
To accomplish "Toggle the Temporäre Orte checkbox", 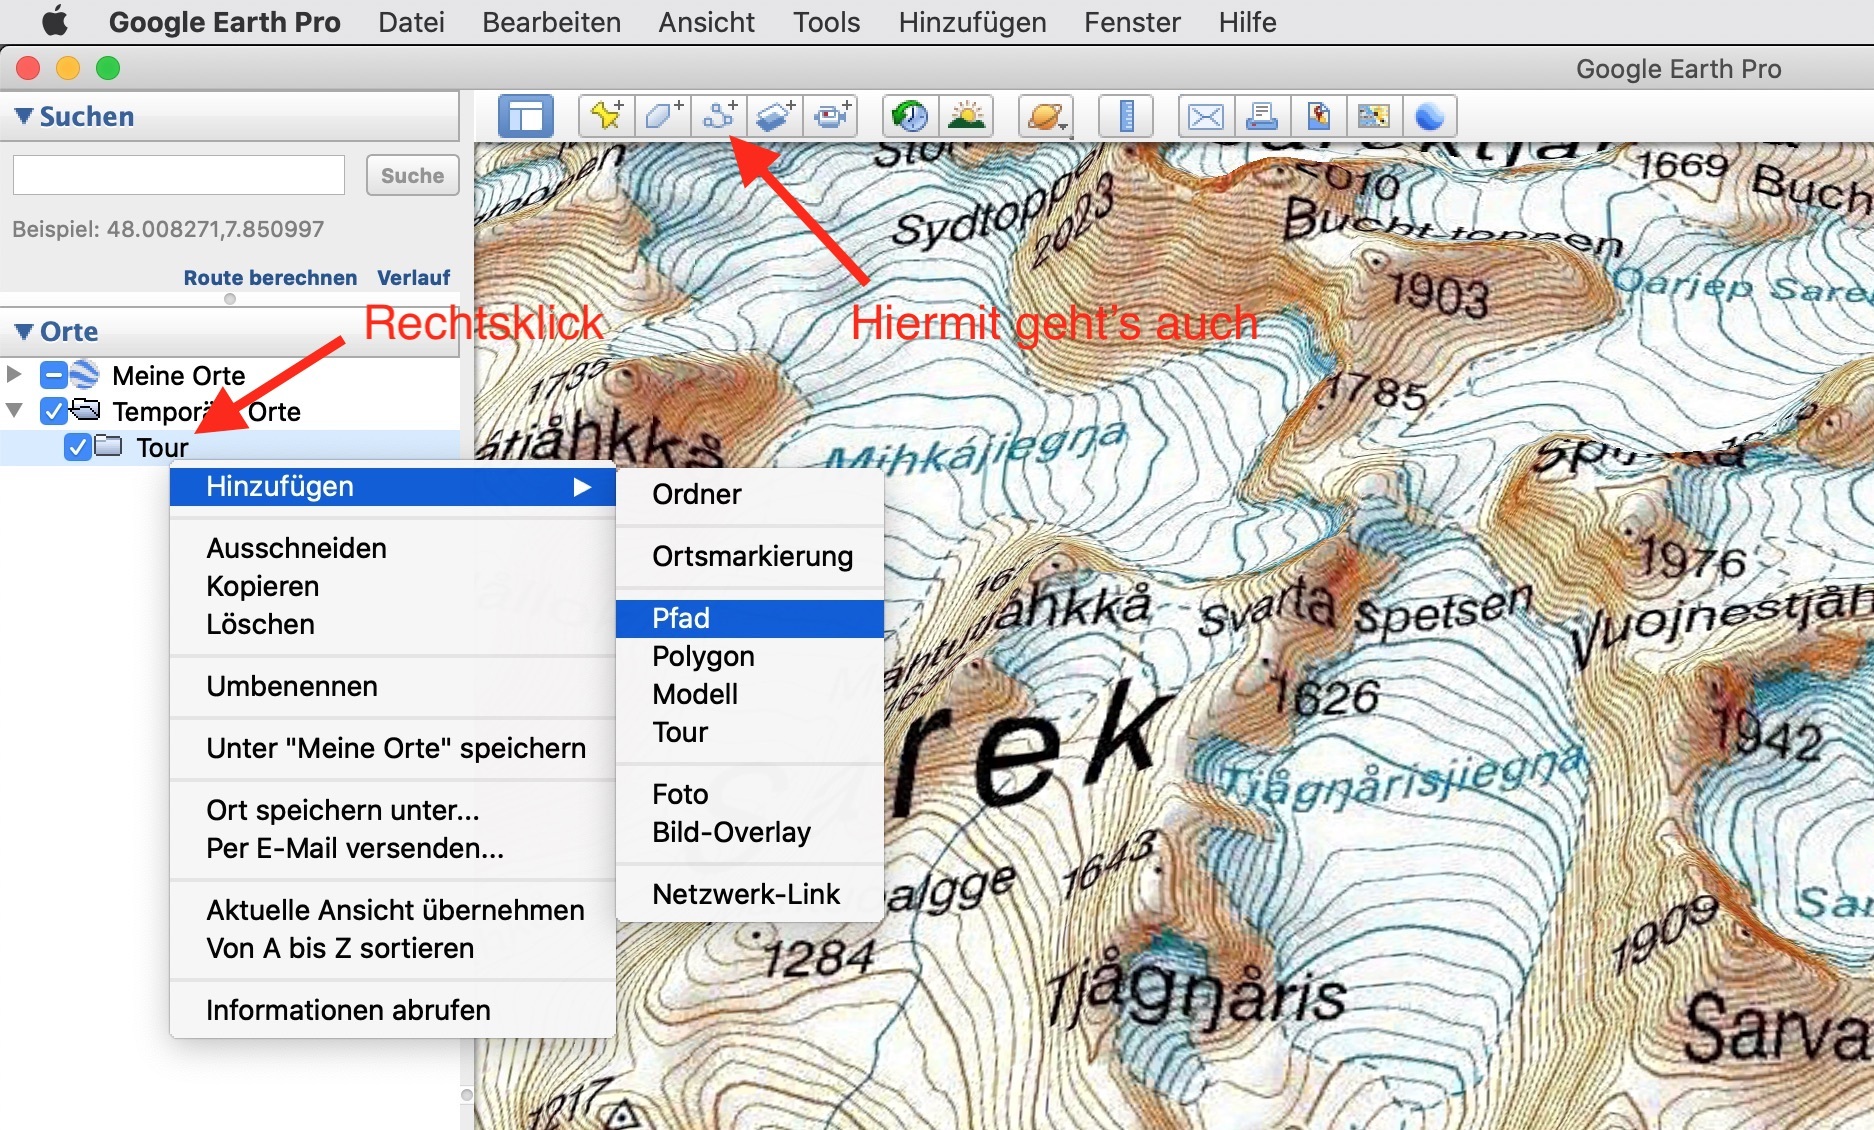I will click(x=53, y=411).
